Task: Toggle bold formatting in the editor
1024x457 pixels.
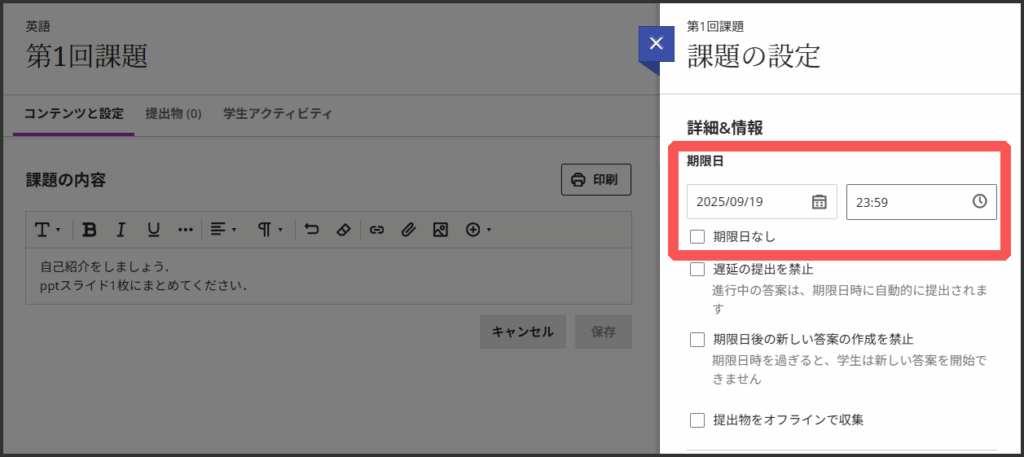Action: [89, 230]
